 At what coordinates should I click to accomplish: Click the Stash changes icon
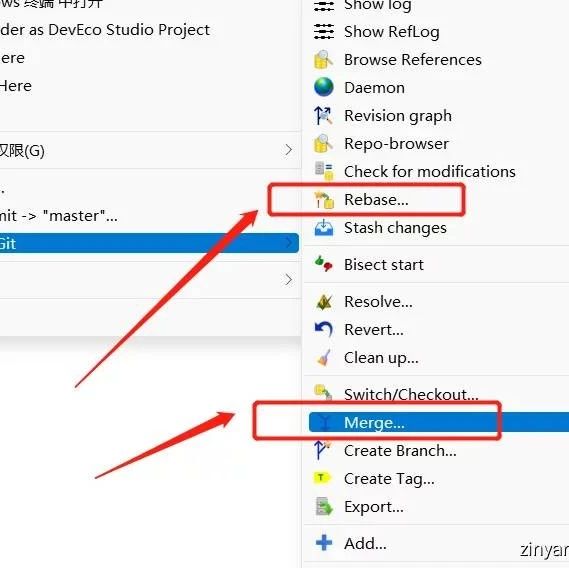click(324, 228)
